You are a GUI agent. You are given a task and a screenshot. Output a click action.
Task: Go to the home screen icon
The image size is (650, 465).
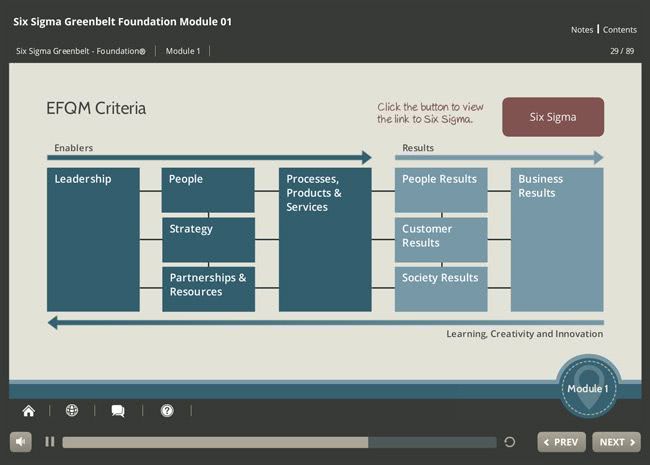pyautogui.click(x=29, y=411)
